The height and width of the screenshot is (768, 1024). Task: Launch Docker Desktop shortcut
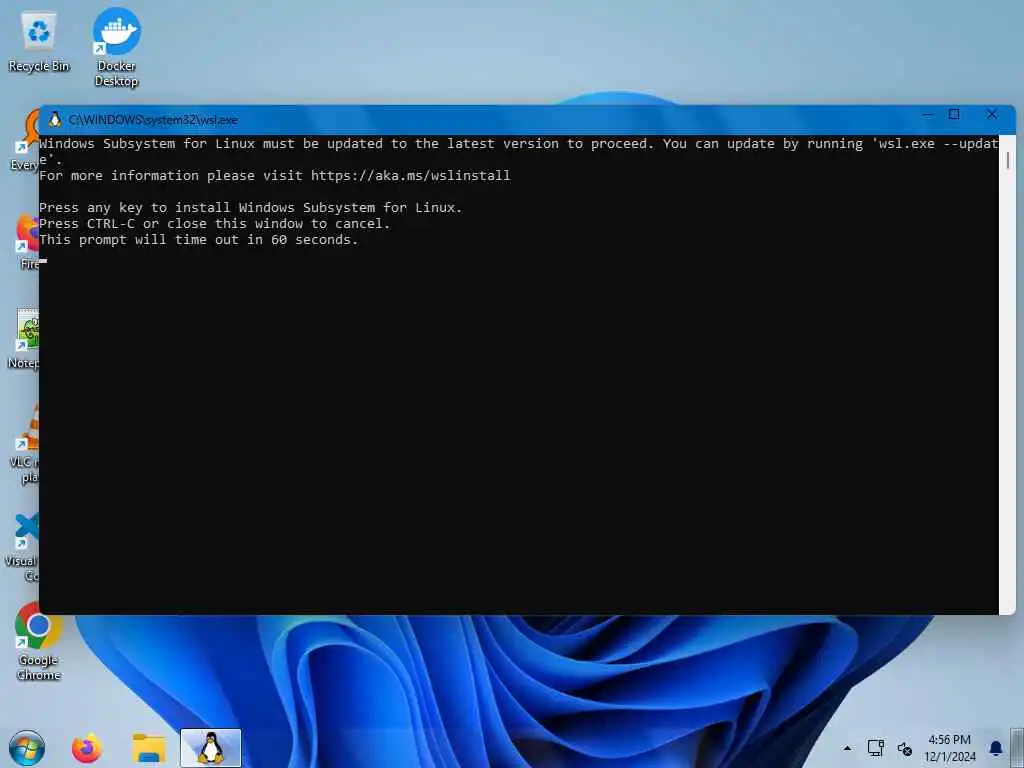116,47
